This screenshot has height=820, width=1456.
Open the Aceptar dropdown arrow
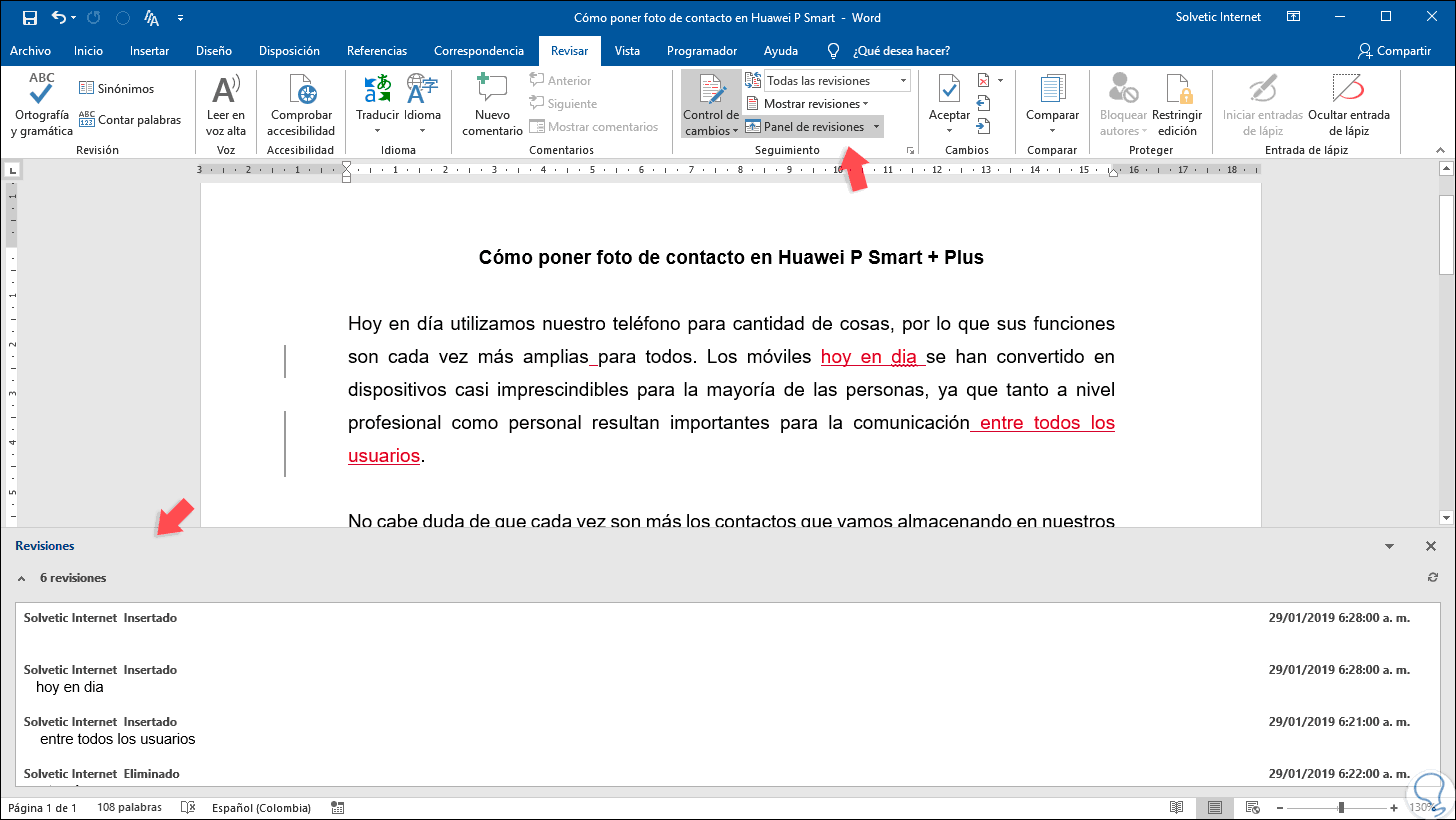(x=949, y=130)
